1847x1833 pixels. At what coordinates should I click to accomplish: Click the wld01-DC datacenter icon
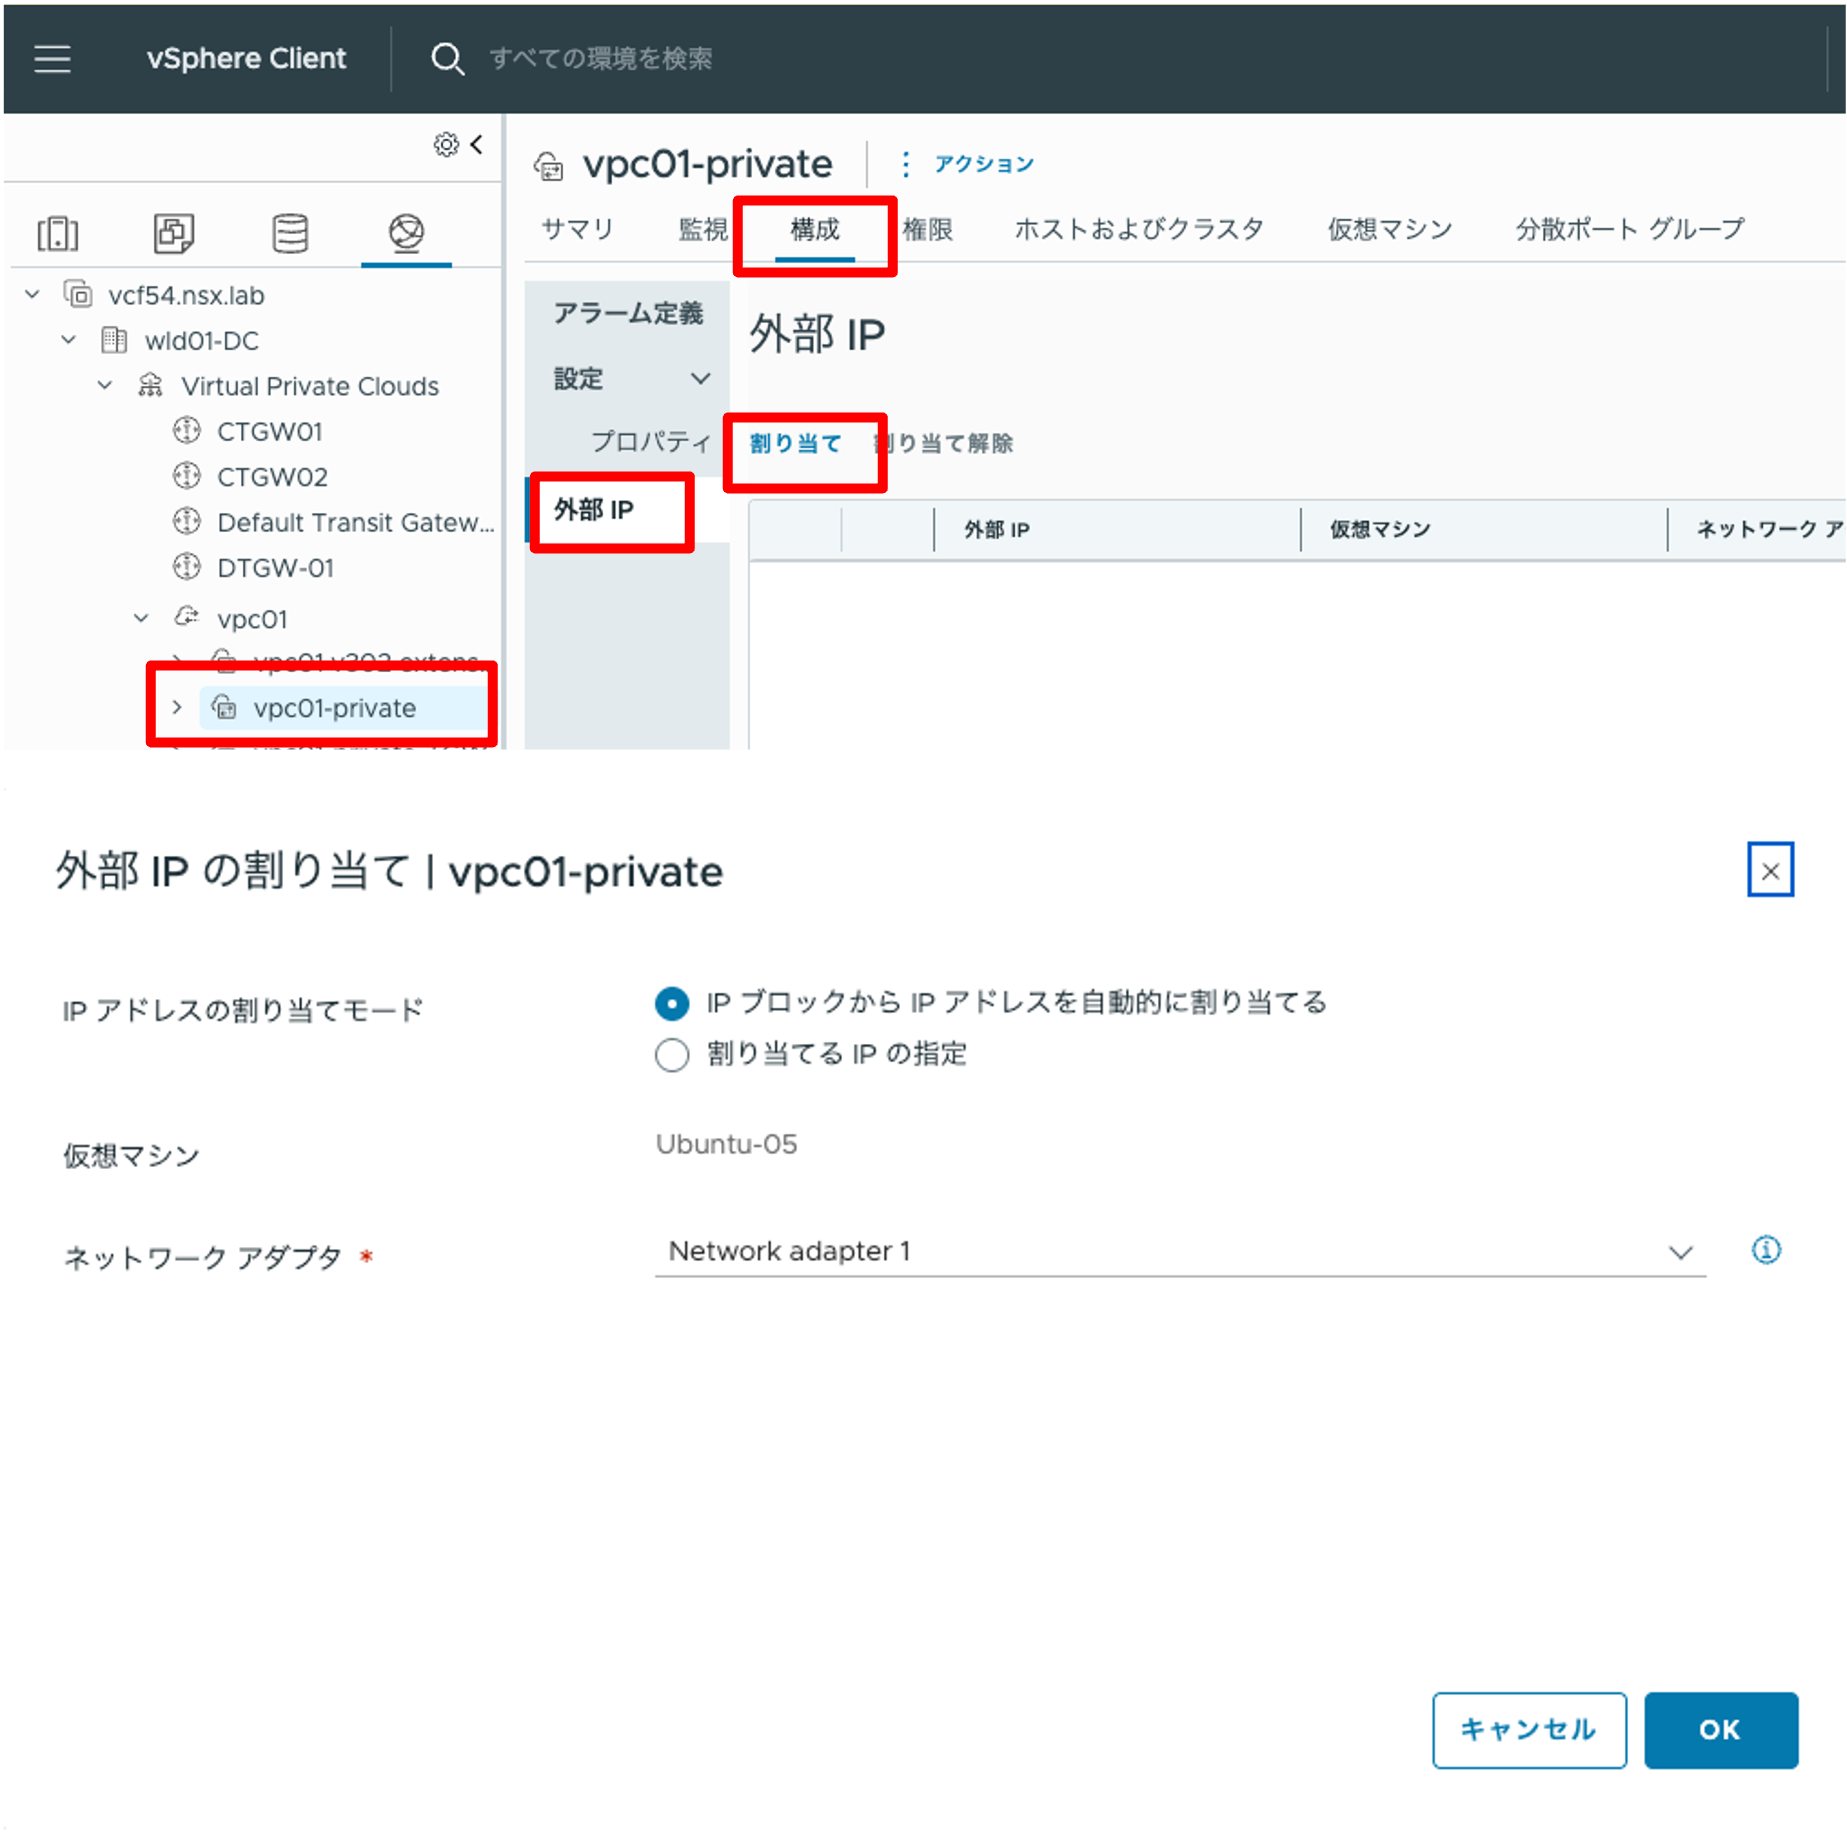pyautogui.click(x=114, y=340)
